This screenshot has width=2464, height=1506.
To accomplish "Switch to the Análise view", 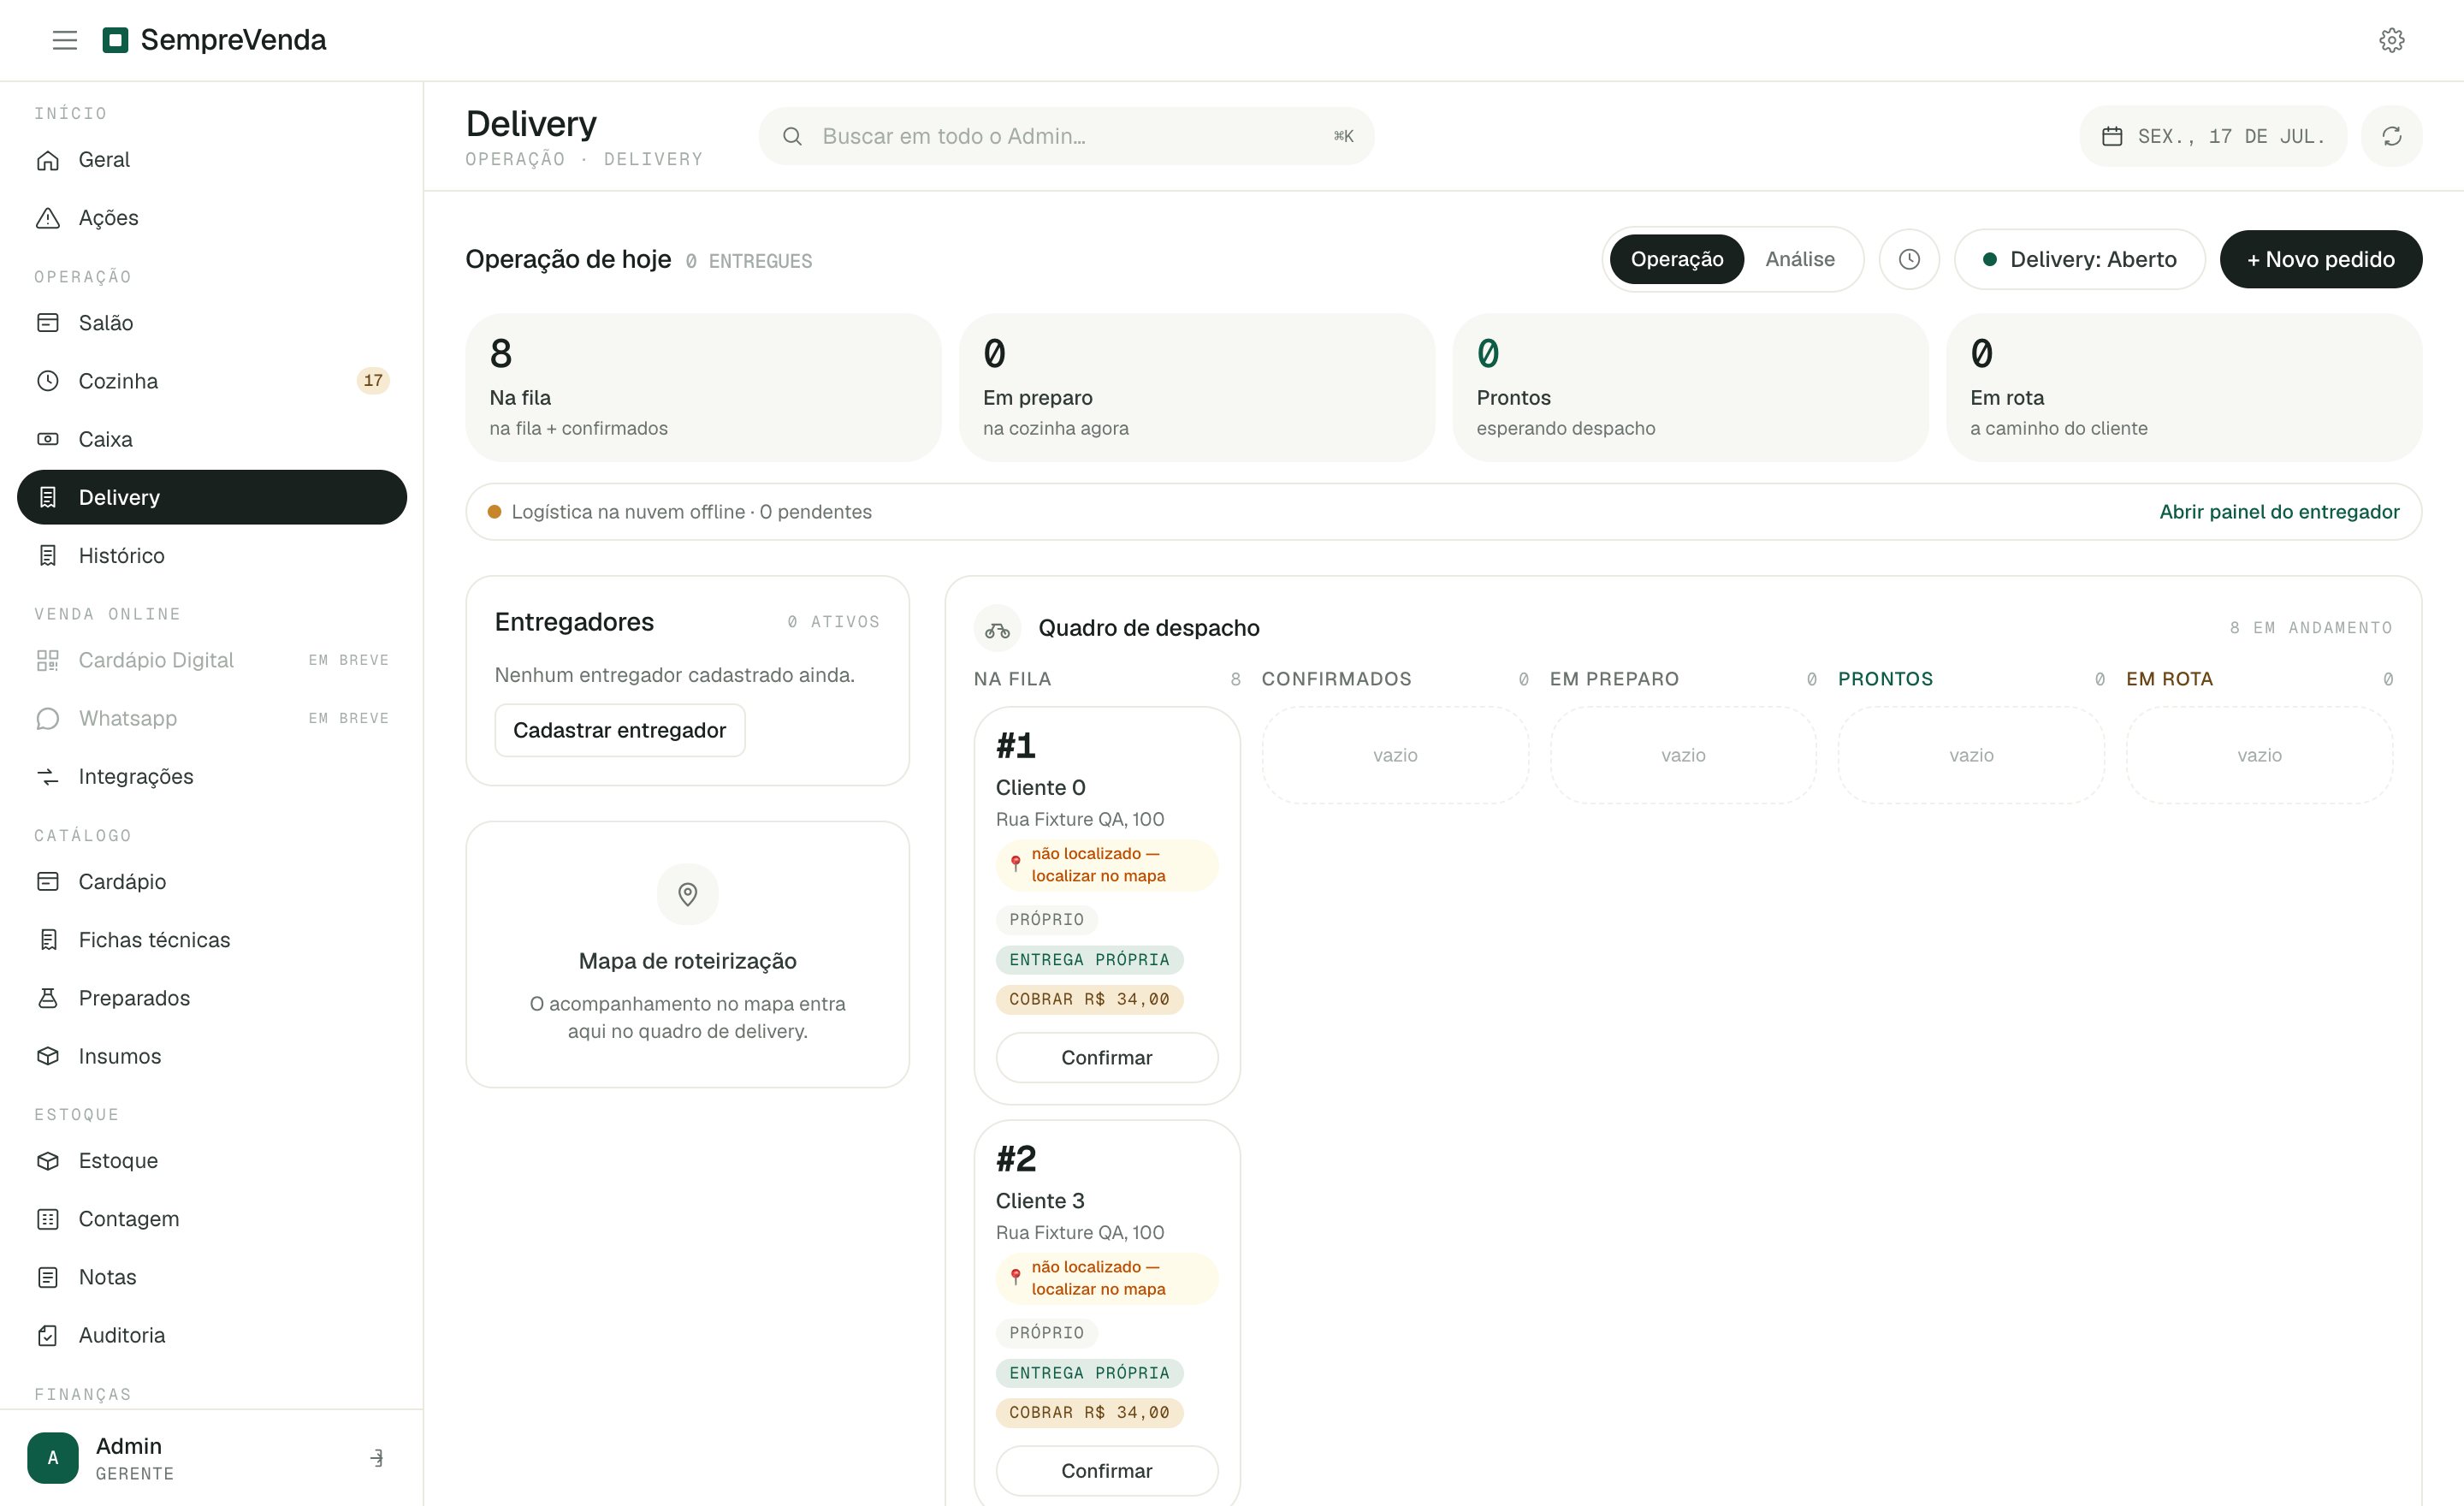I will coord(1799,259).
